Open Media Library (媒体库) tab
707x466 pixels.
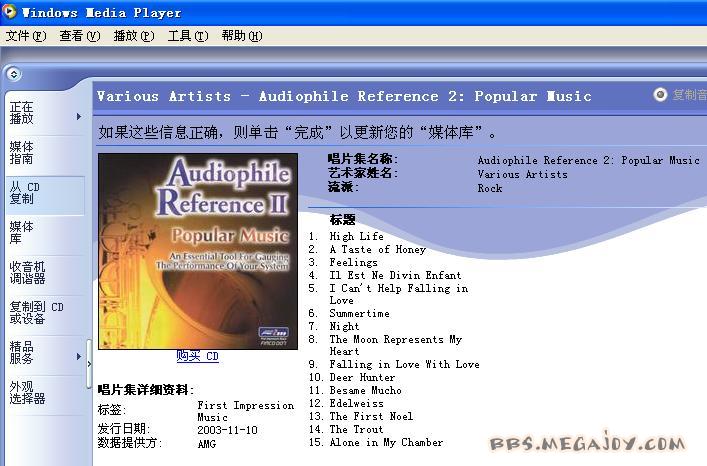tap(45, 233)
